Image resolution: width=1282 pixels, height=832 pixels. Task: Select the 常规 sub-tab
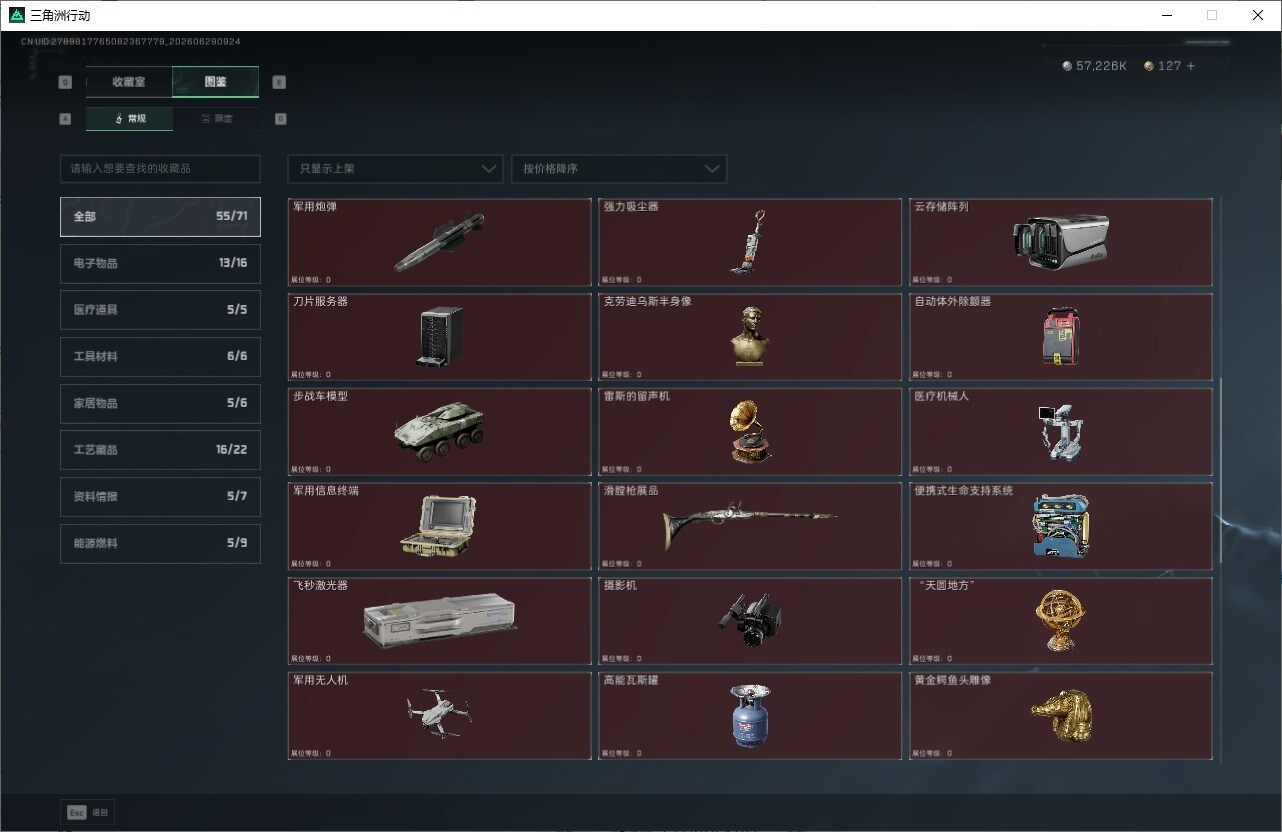tap(129, 118)
